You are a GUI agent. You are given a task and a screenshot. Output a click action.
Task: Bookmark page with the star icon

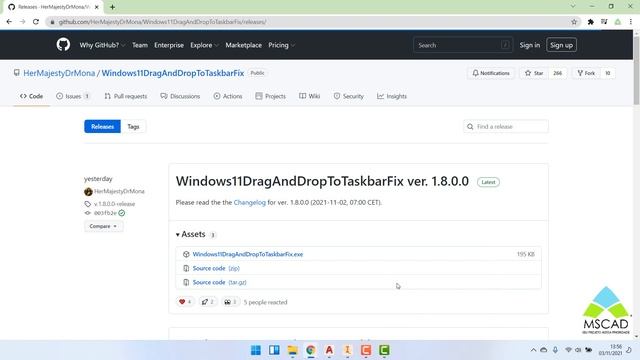pos(574,22)
